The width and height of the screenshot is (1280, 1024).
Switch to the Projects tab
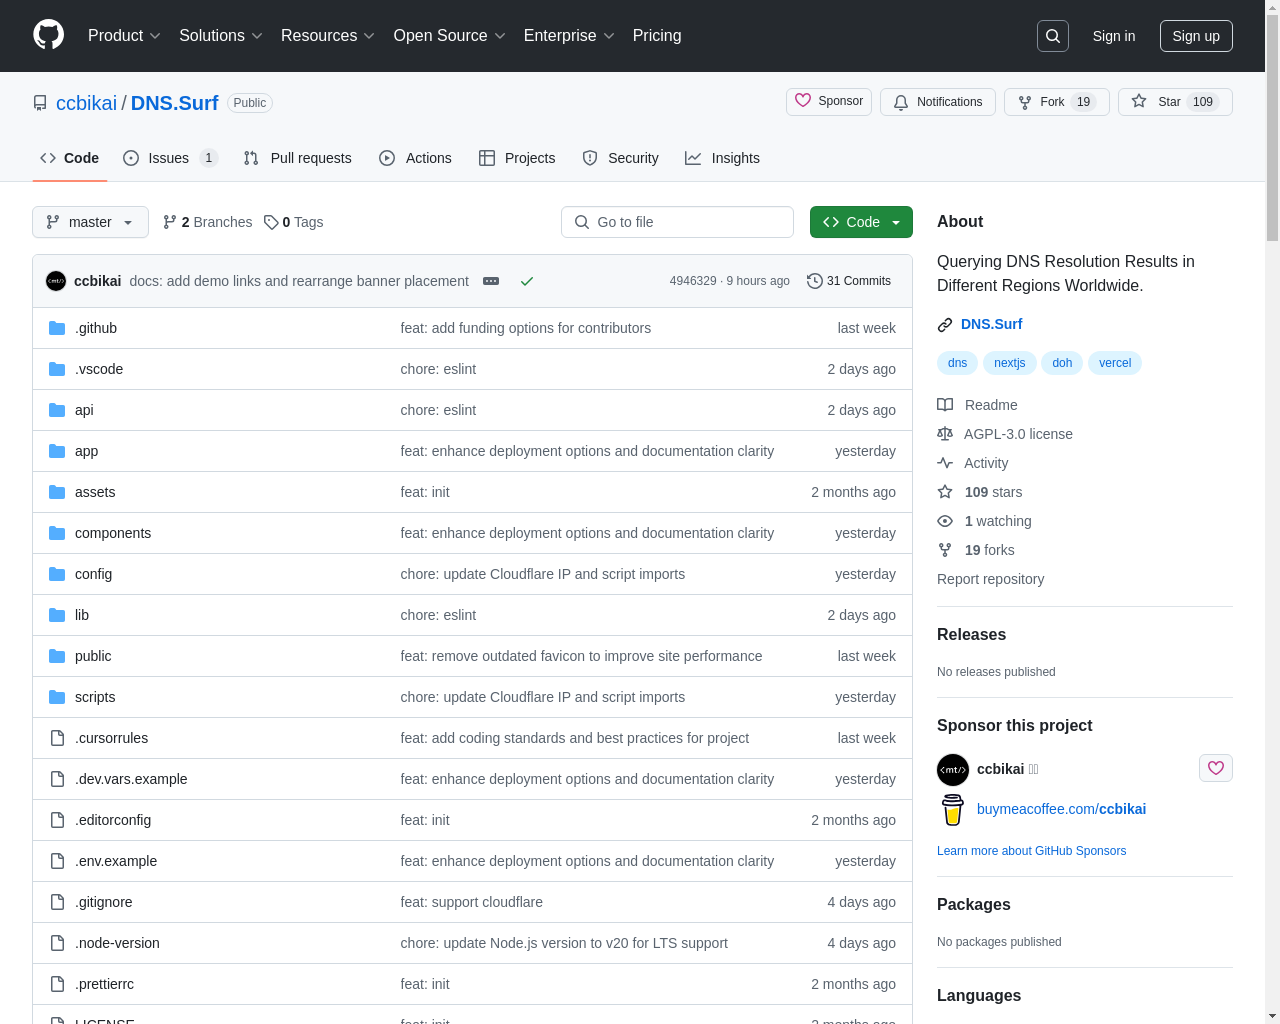(517, 158)
